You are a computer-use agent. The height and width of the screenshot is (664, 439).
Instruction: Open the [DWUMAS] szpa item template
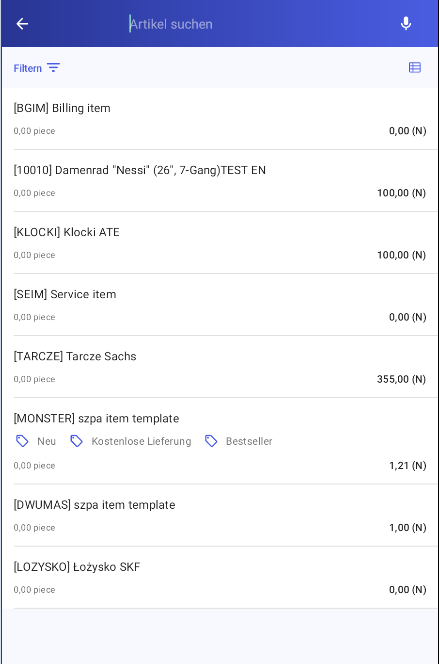tap(219, 516)
